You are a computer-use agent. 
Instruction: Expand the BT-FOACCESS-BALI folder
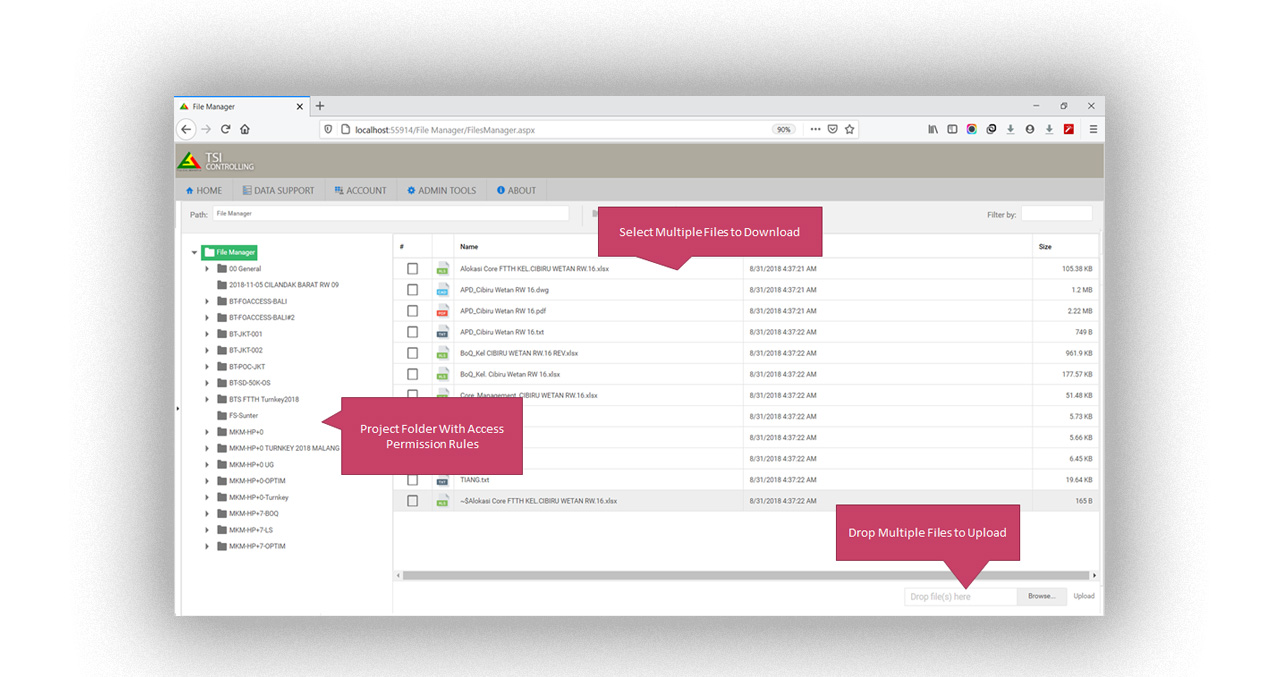(x=207, y=300)
